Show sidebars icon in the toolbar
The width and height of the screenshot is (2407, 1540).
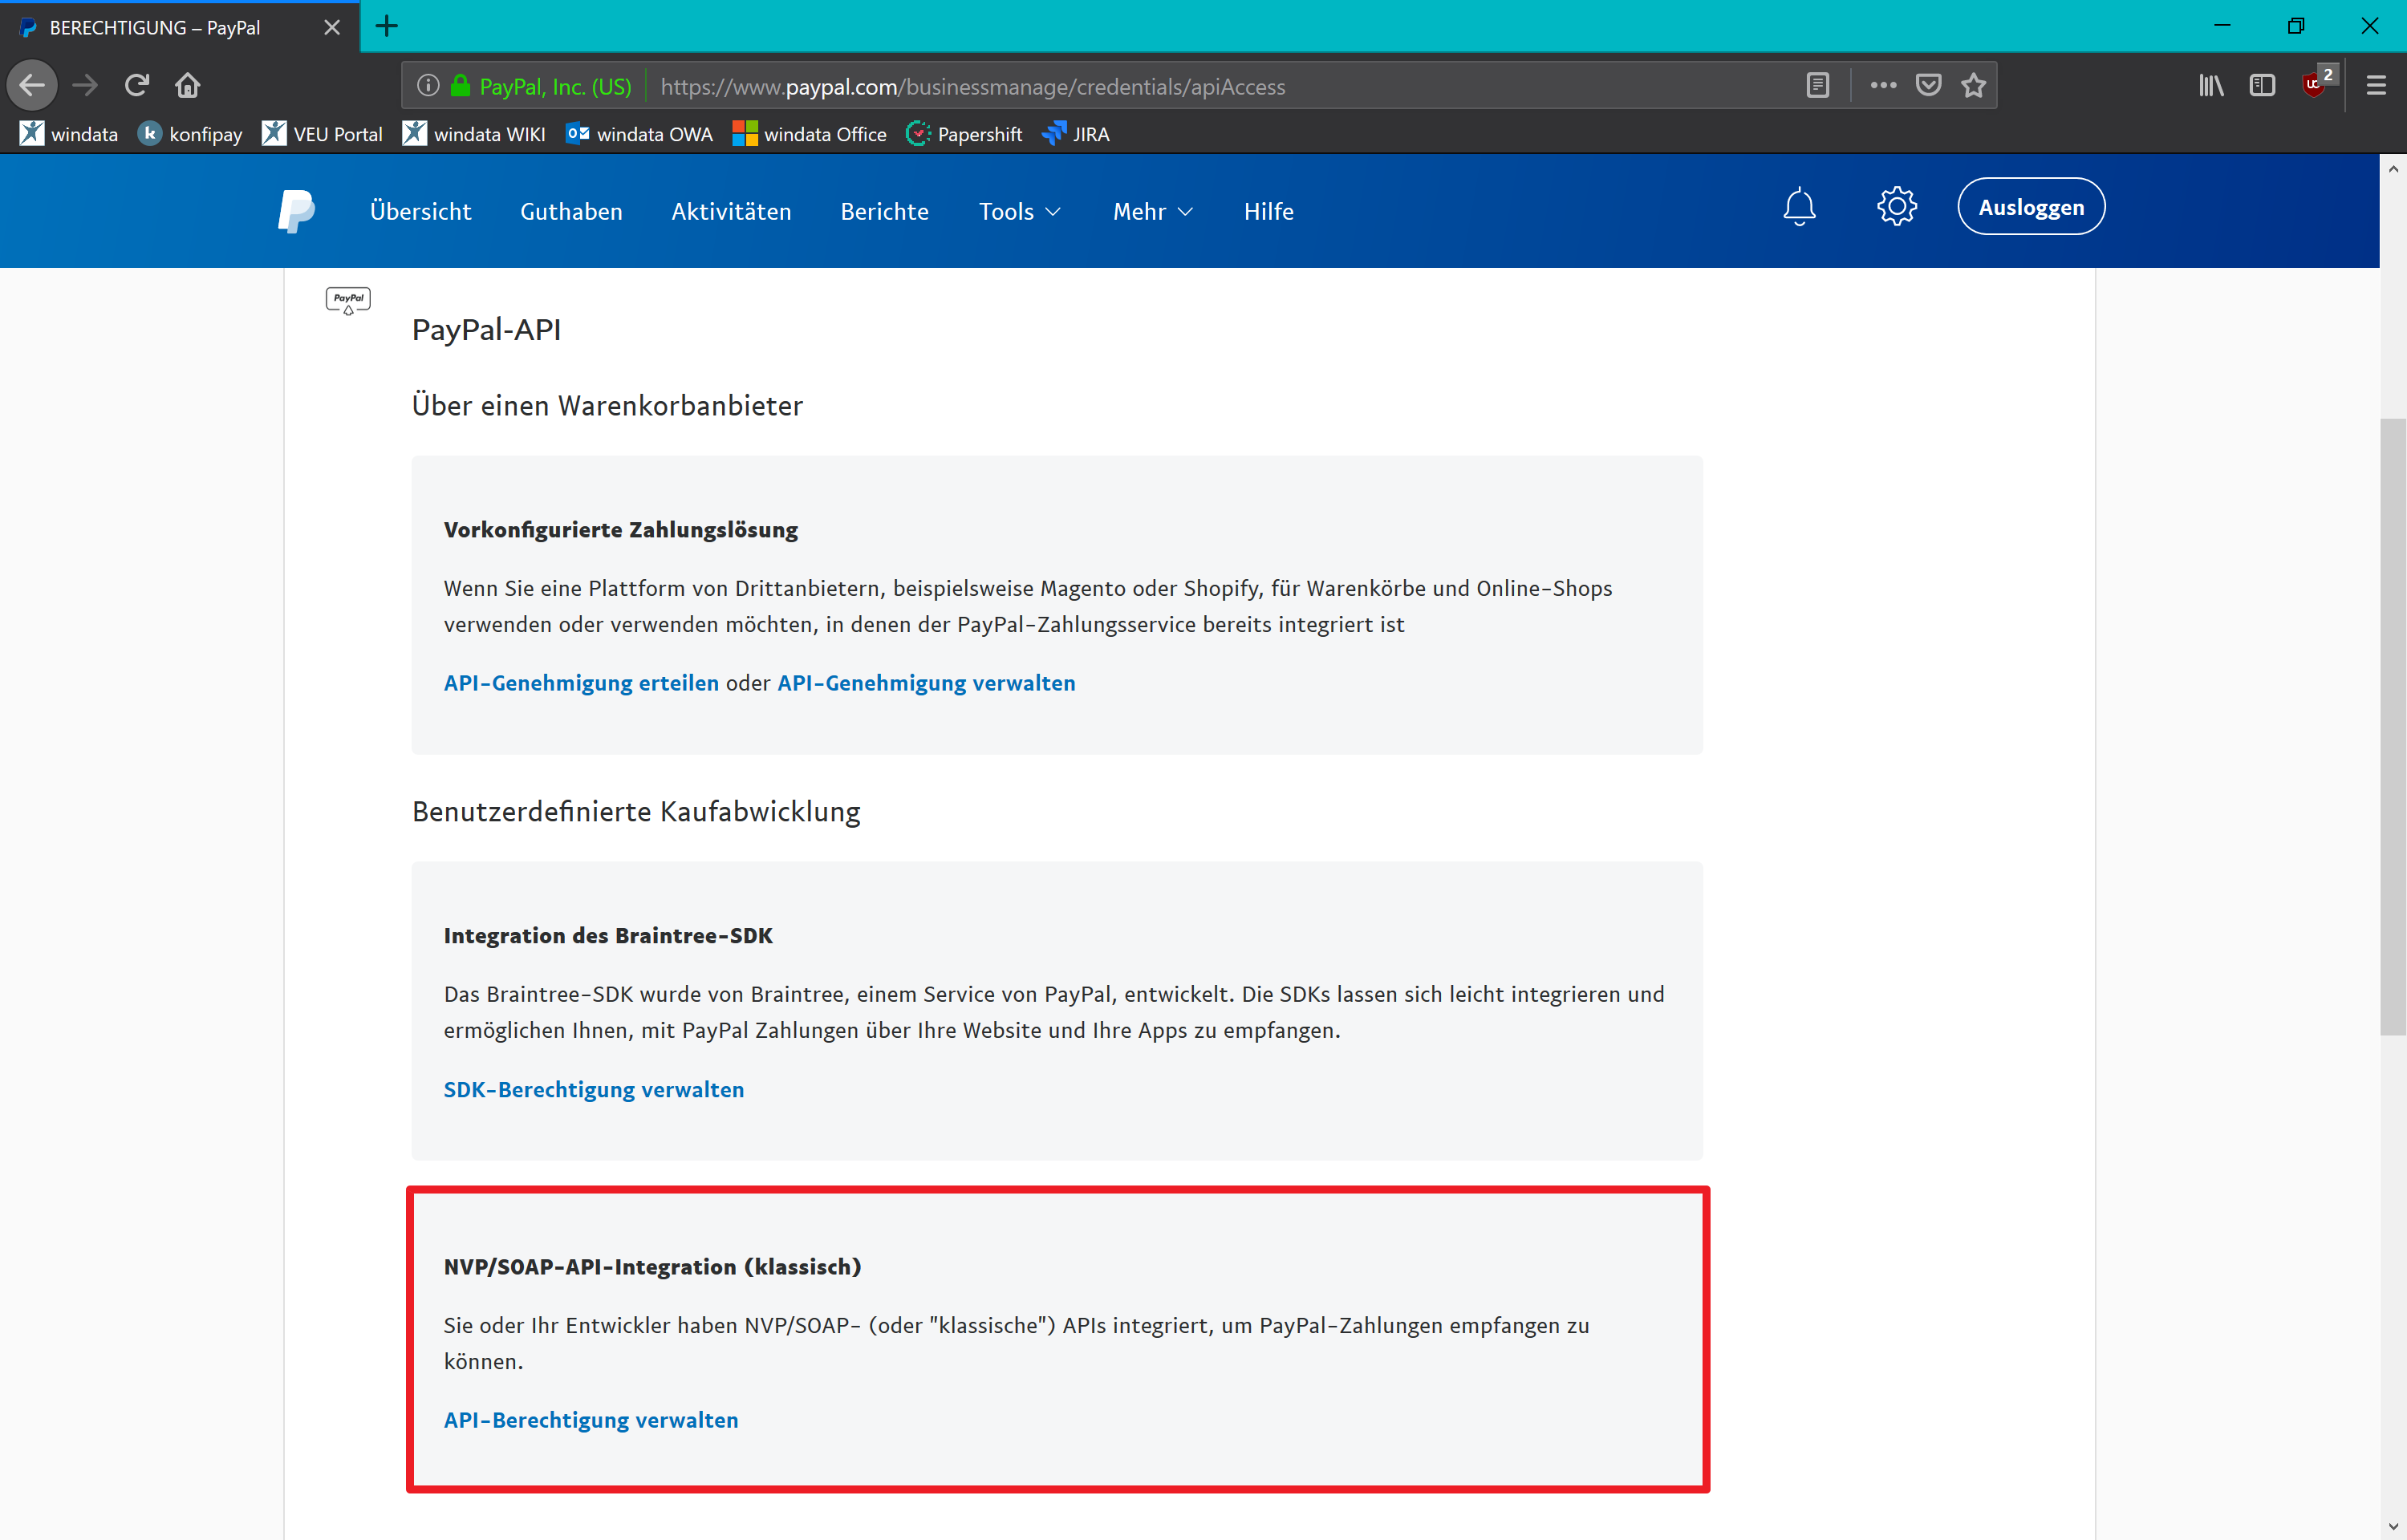[x=2262, y=86]
